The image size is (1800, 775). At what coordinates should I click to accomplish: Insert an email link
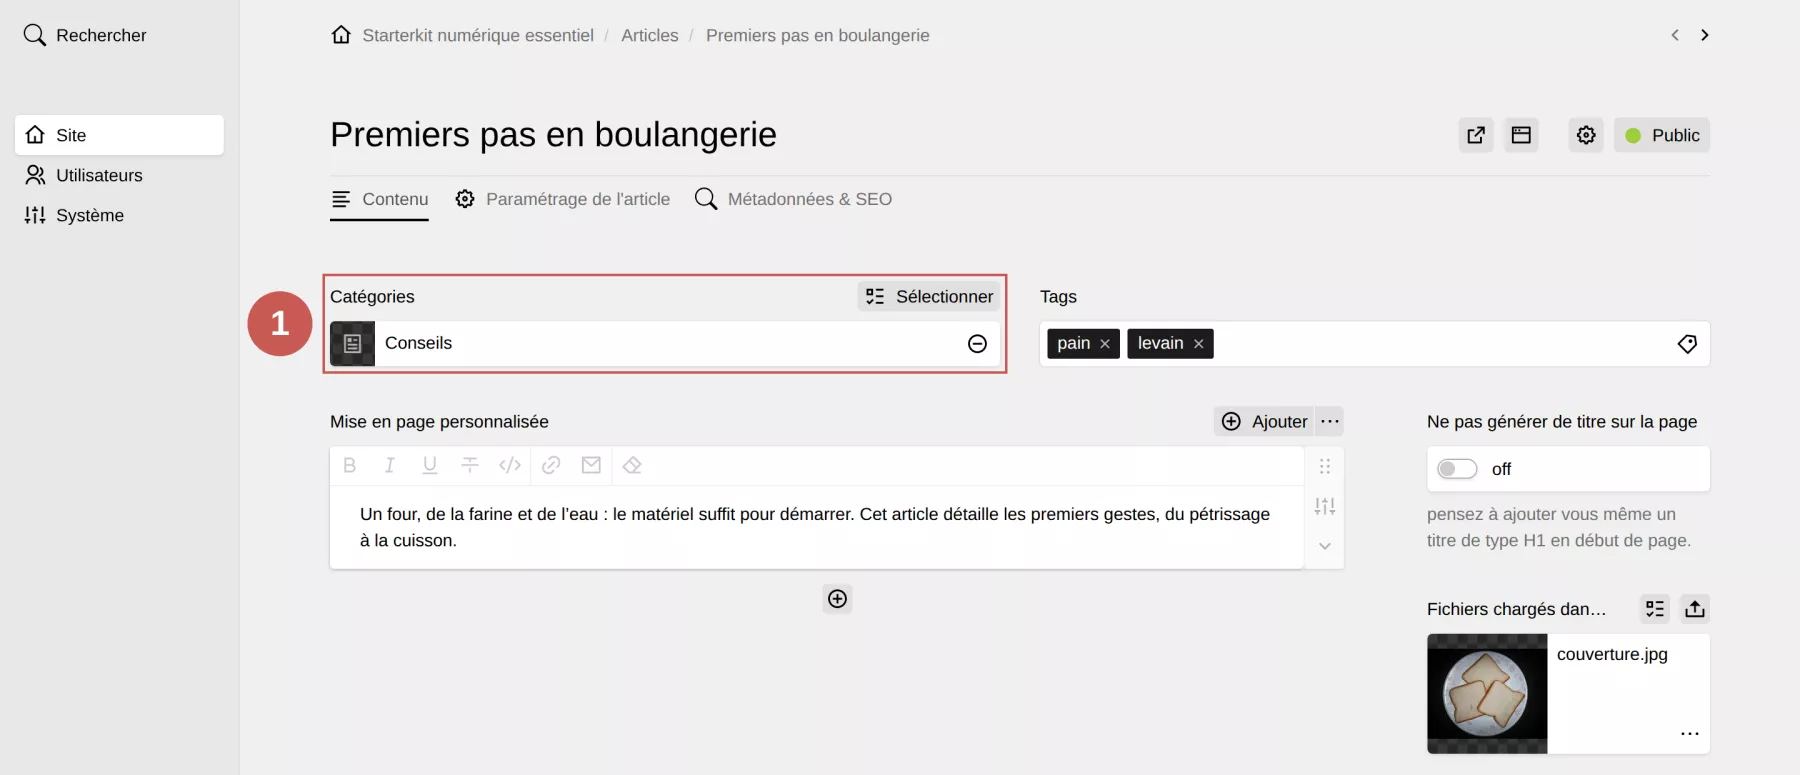pos(591,465)
